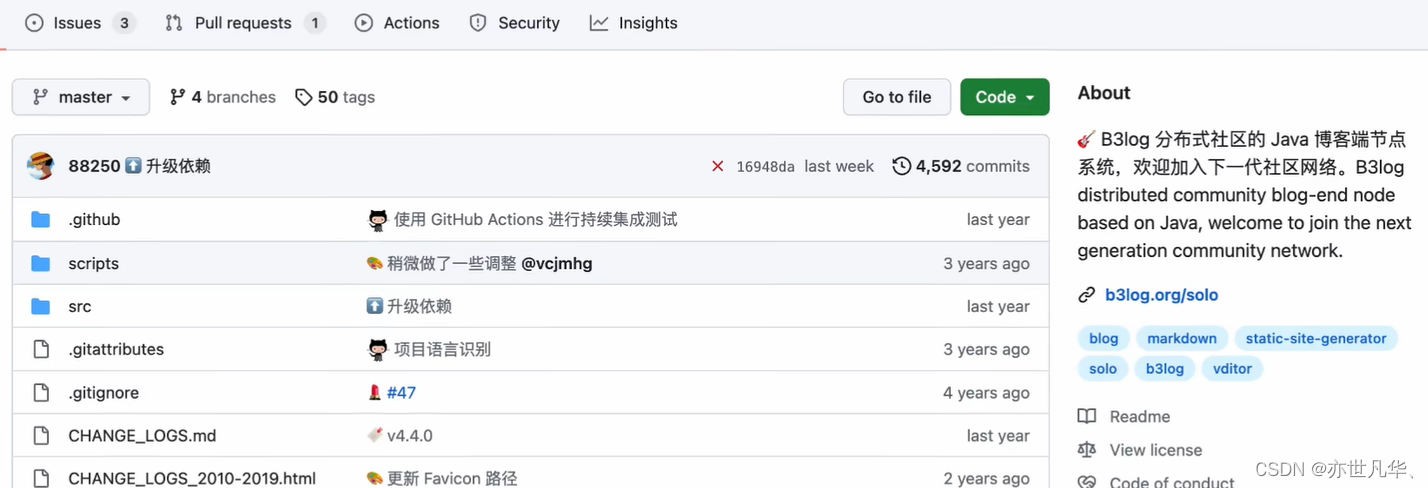Click the .github folder icon
1428x488 pixels.
(x=41, y=219)
